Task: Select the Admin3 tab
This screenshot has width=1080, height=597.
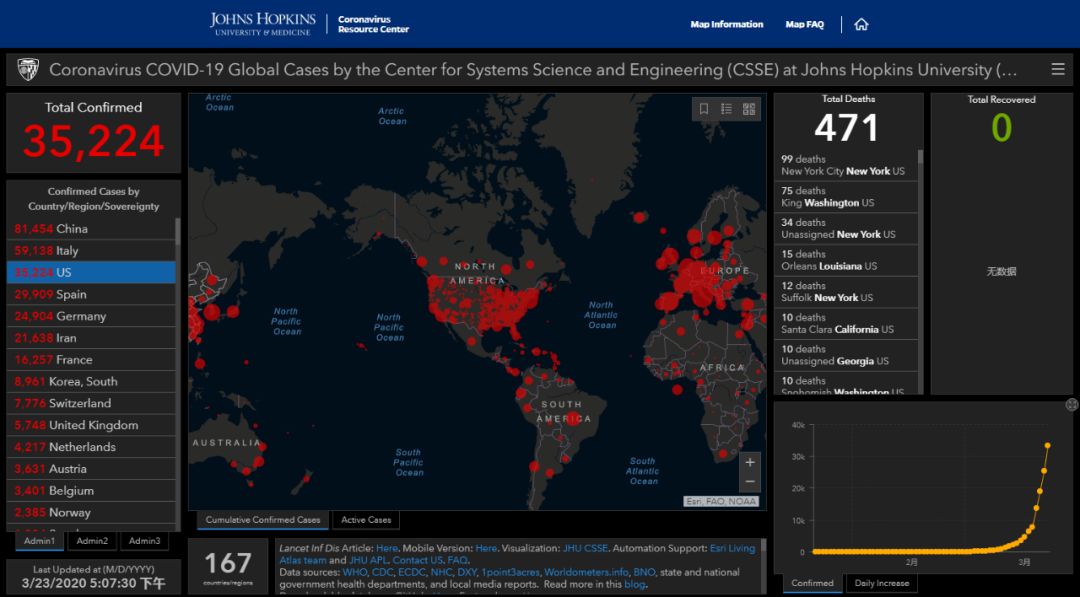Action: point(144,541)
